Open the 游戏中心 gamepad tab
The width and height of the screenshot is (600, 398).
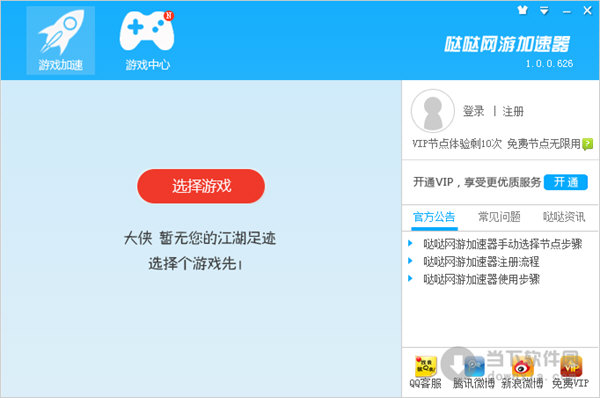147,40
